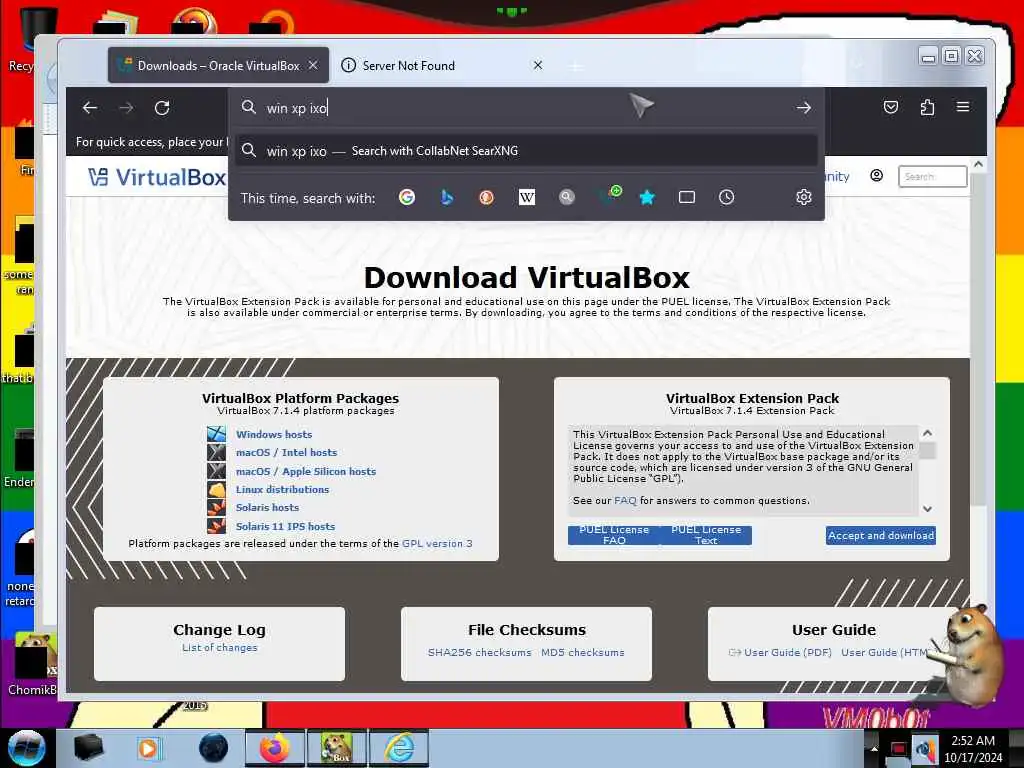
Task: Open Firefox application menu
Action: tap(963, 107)
